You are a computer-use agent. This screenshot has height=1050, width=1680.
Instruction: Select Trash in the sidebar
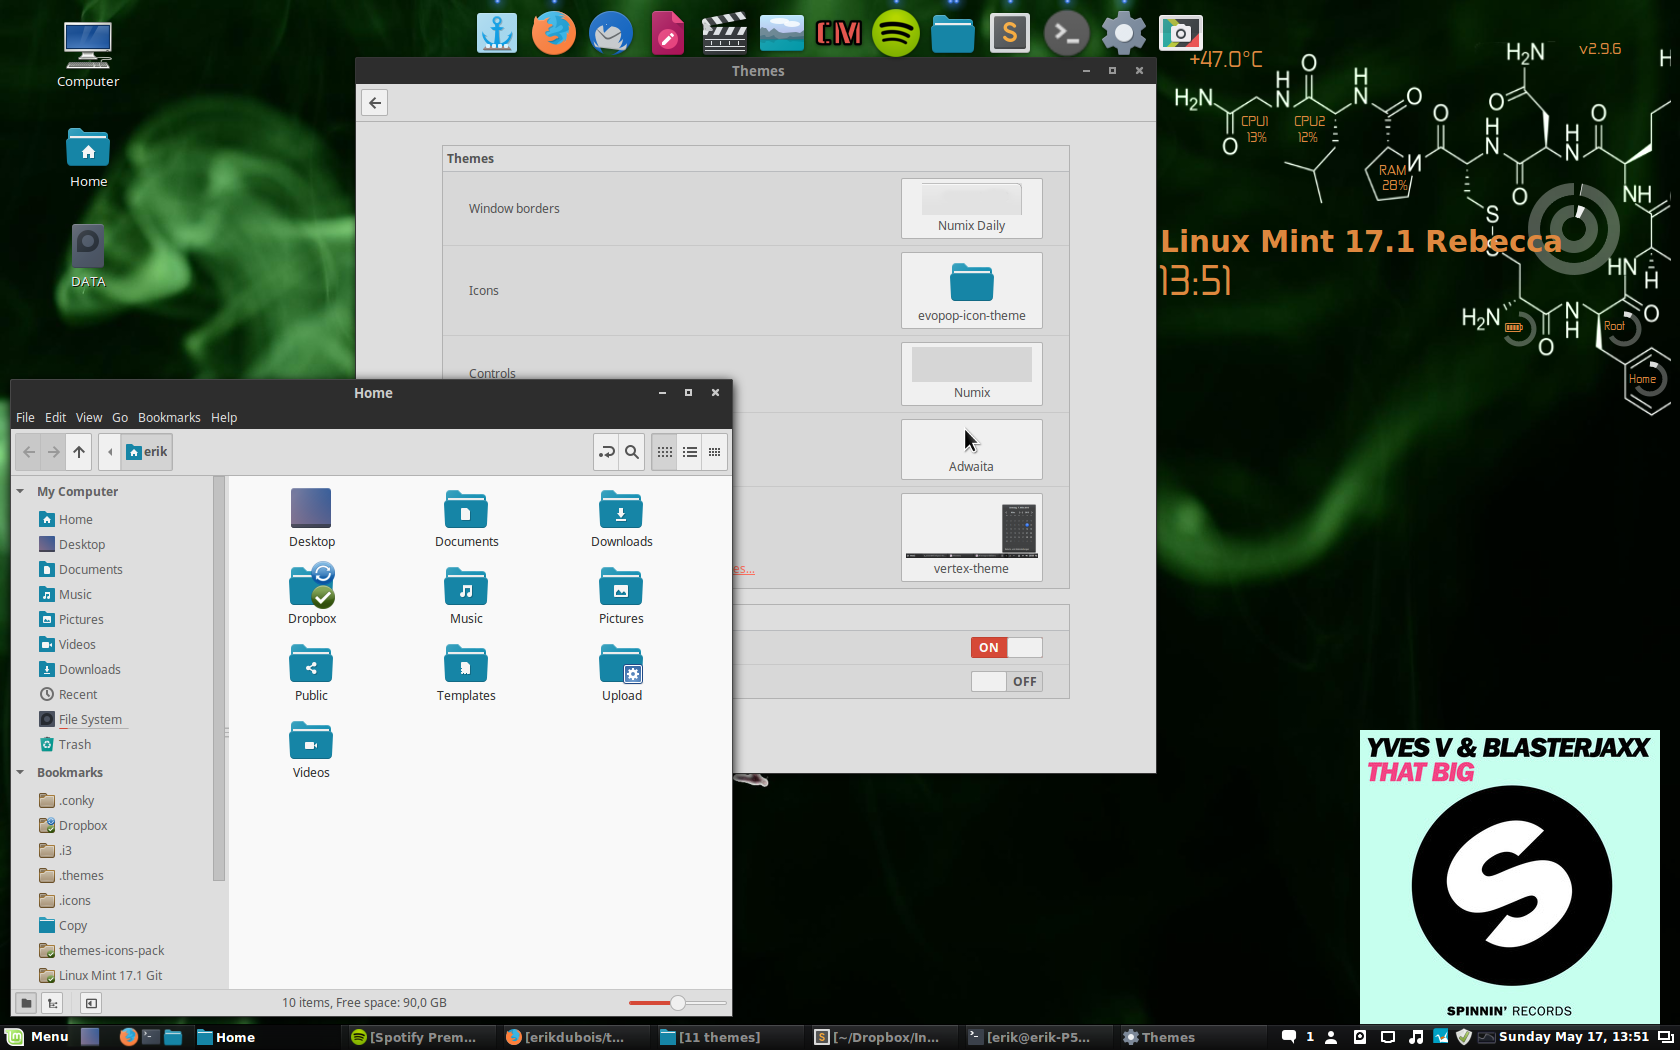point(65,744)
